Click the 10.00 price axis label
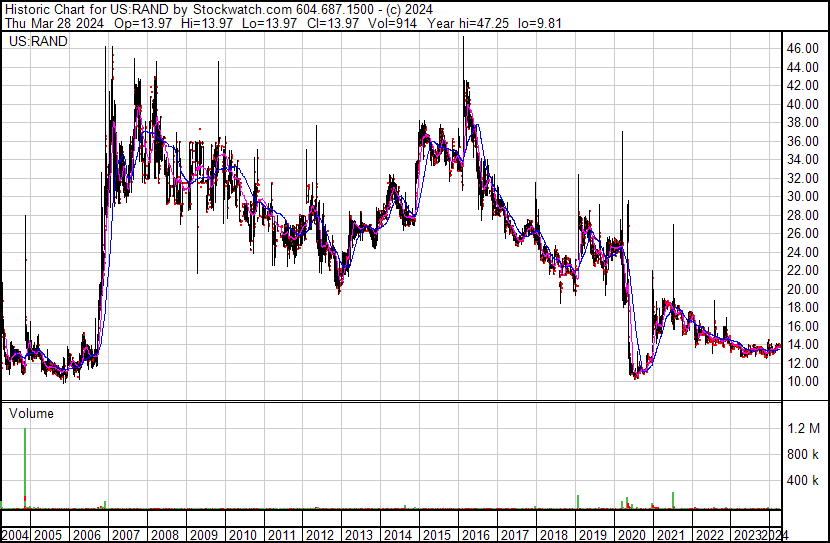 point(803,382)
